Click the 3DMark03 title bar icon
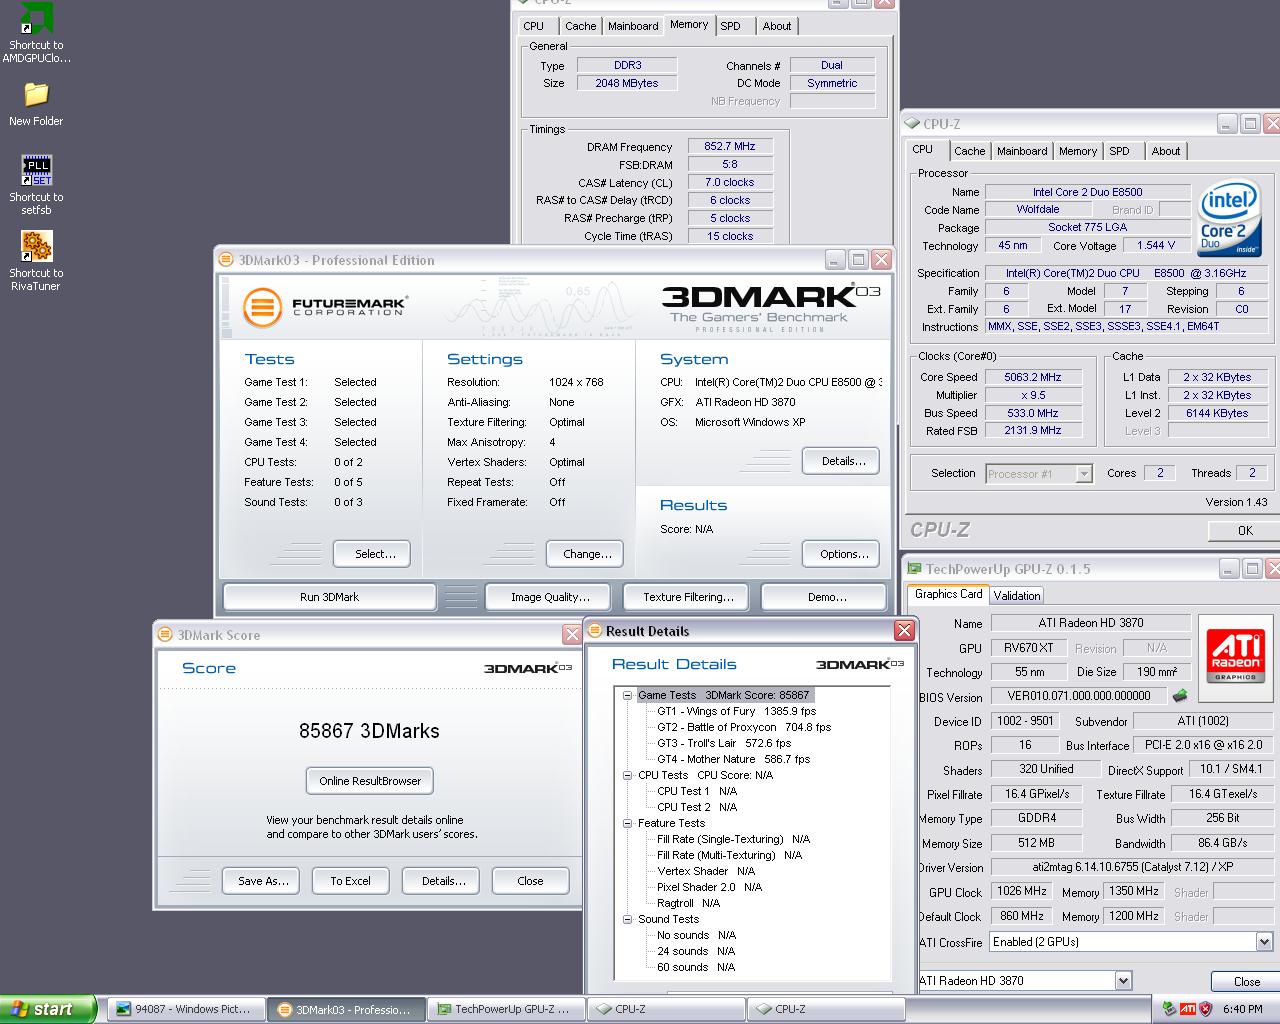 tap(227, 260)
